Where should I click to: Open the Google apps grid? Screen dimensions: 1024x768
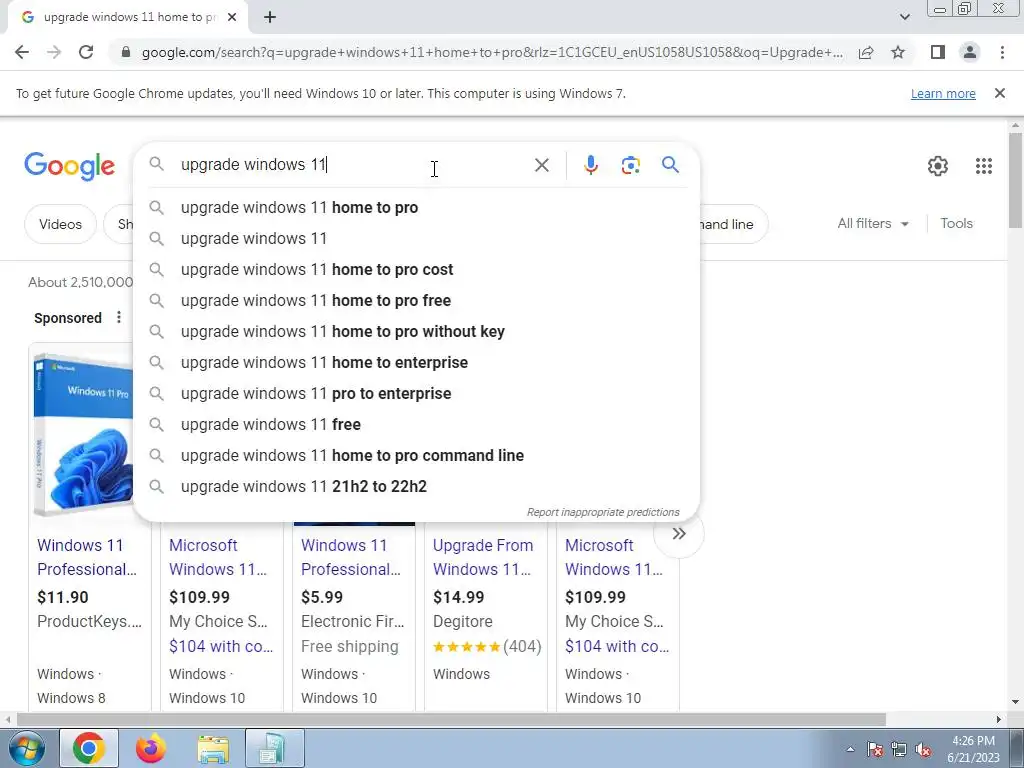click(x=984, y=166)
